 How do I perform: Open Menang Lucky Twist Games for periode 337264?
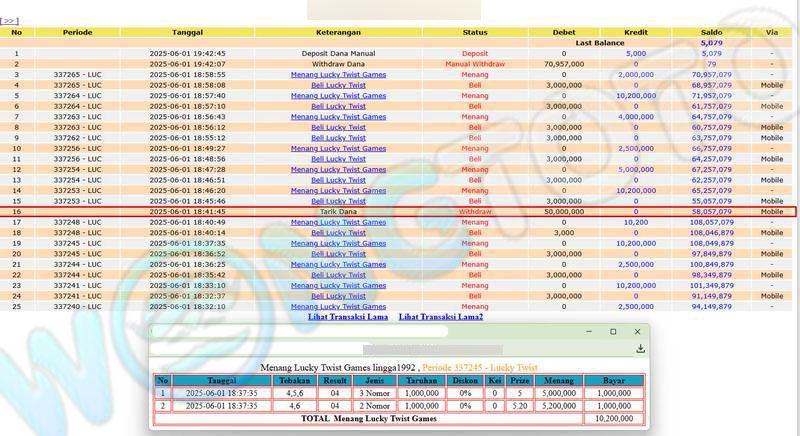point(338,96)
